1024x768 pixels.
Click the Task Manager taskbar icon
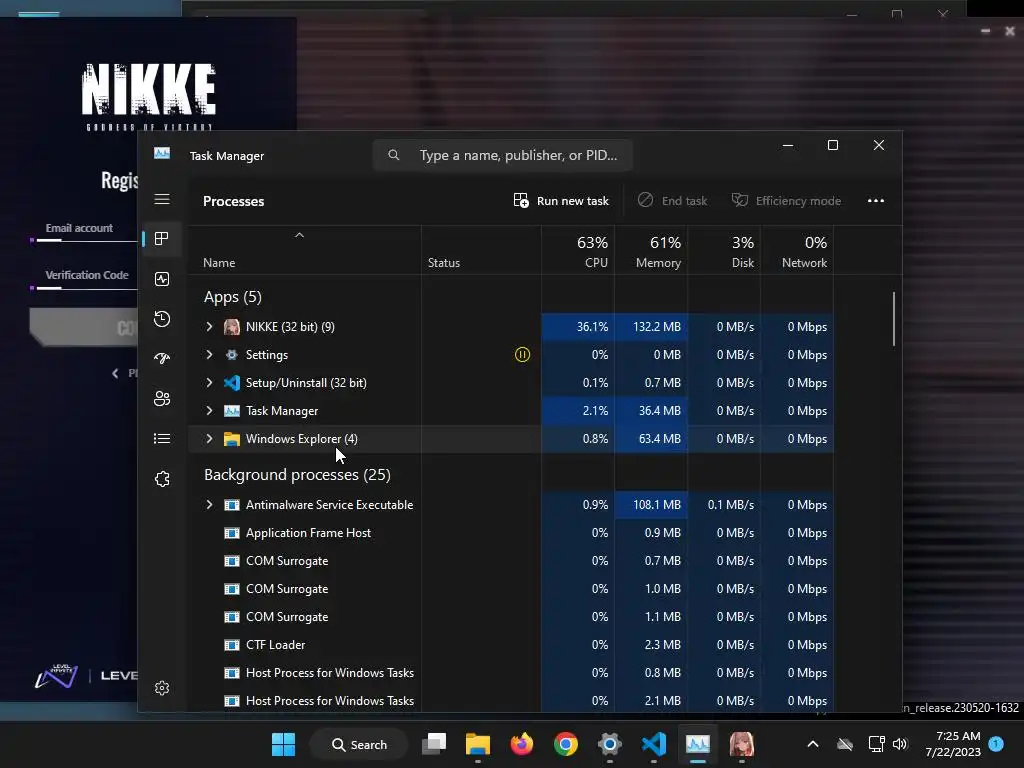[x=697, y=744]
